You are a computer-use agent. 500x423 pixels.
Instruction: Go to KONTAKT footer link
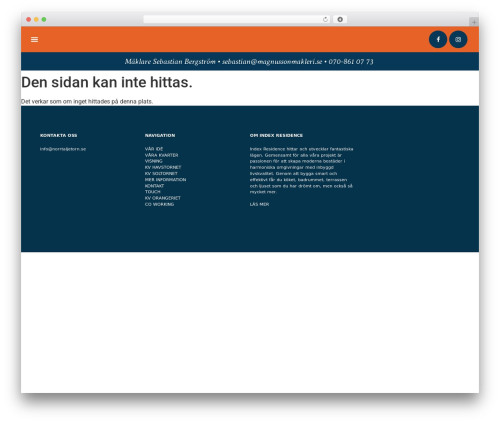pos(154,186)
